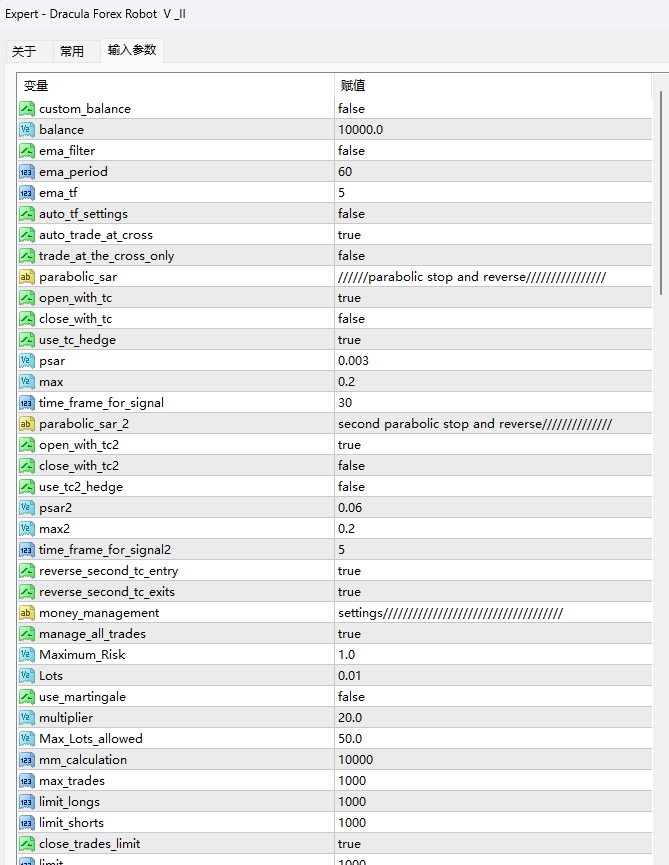Select the use_tc2_hedge variable name

tap(81, 487)
